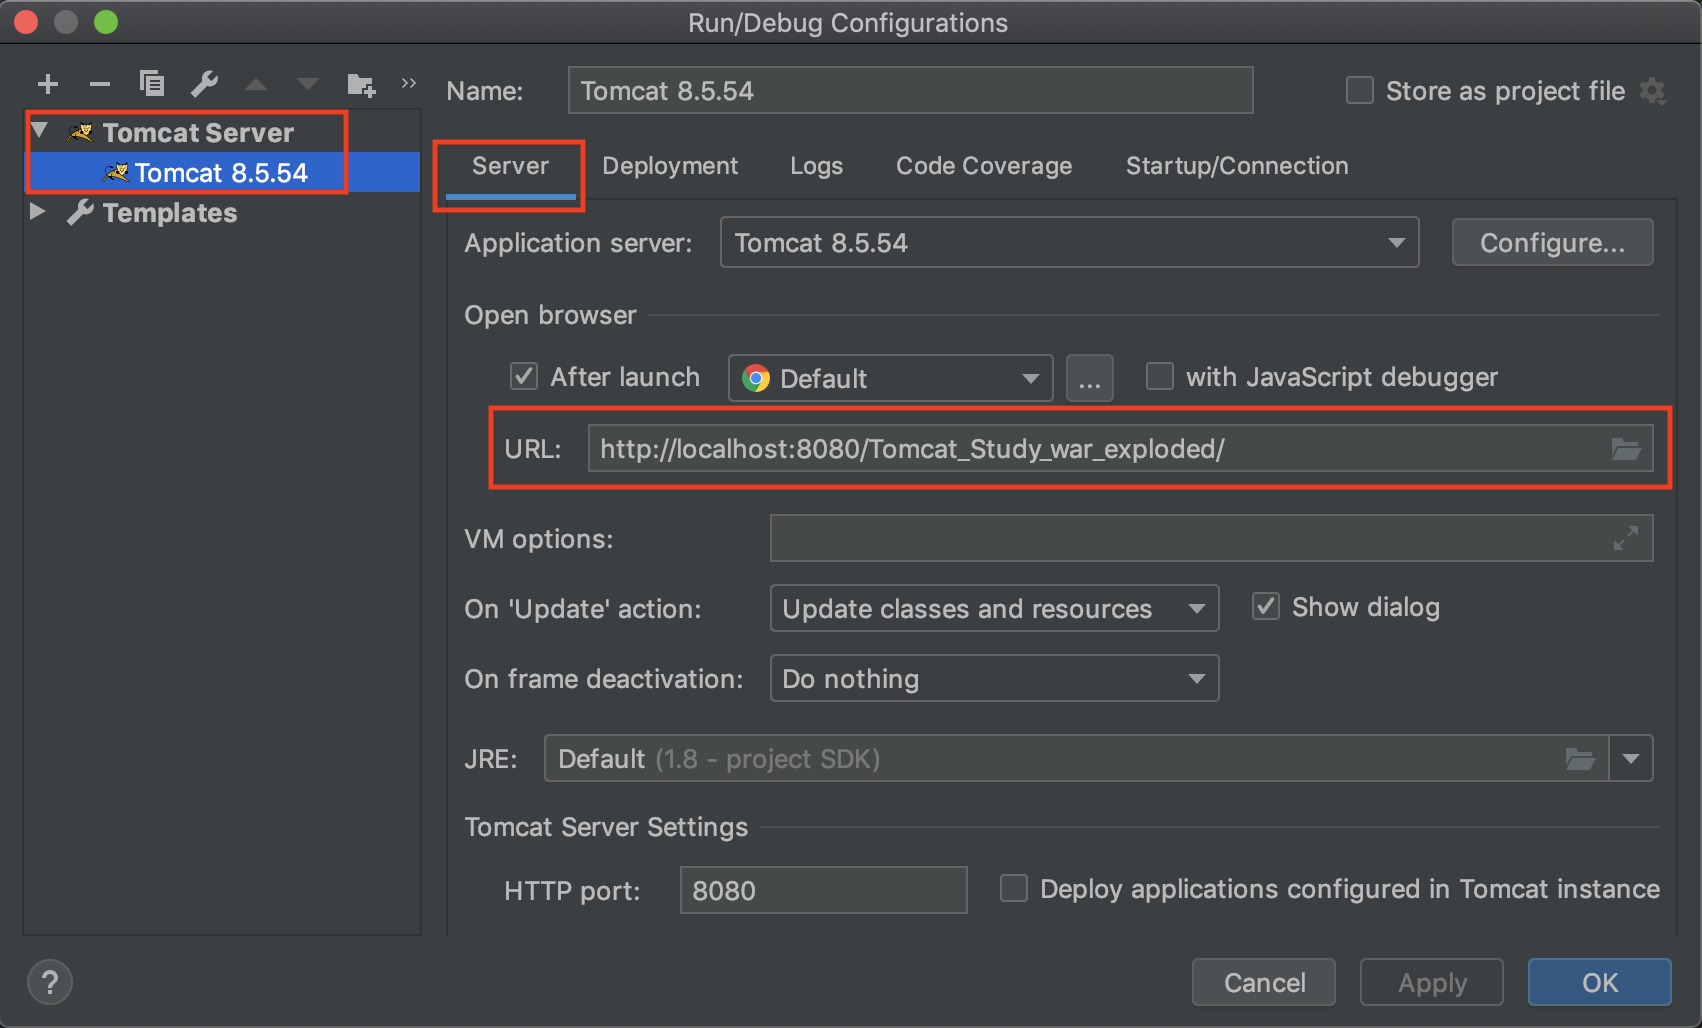Open help with question mark button

point(50,982)
